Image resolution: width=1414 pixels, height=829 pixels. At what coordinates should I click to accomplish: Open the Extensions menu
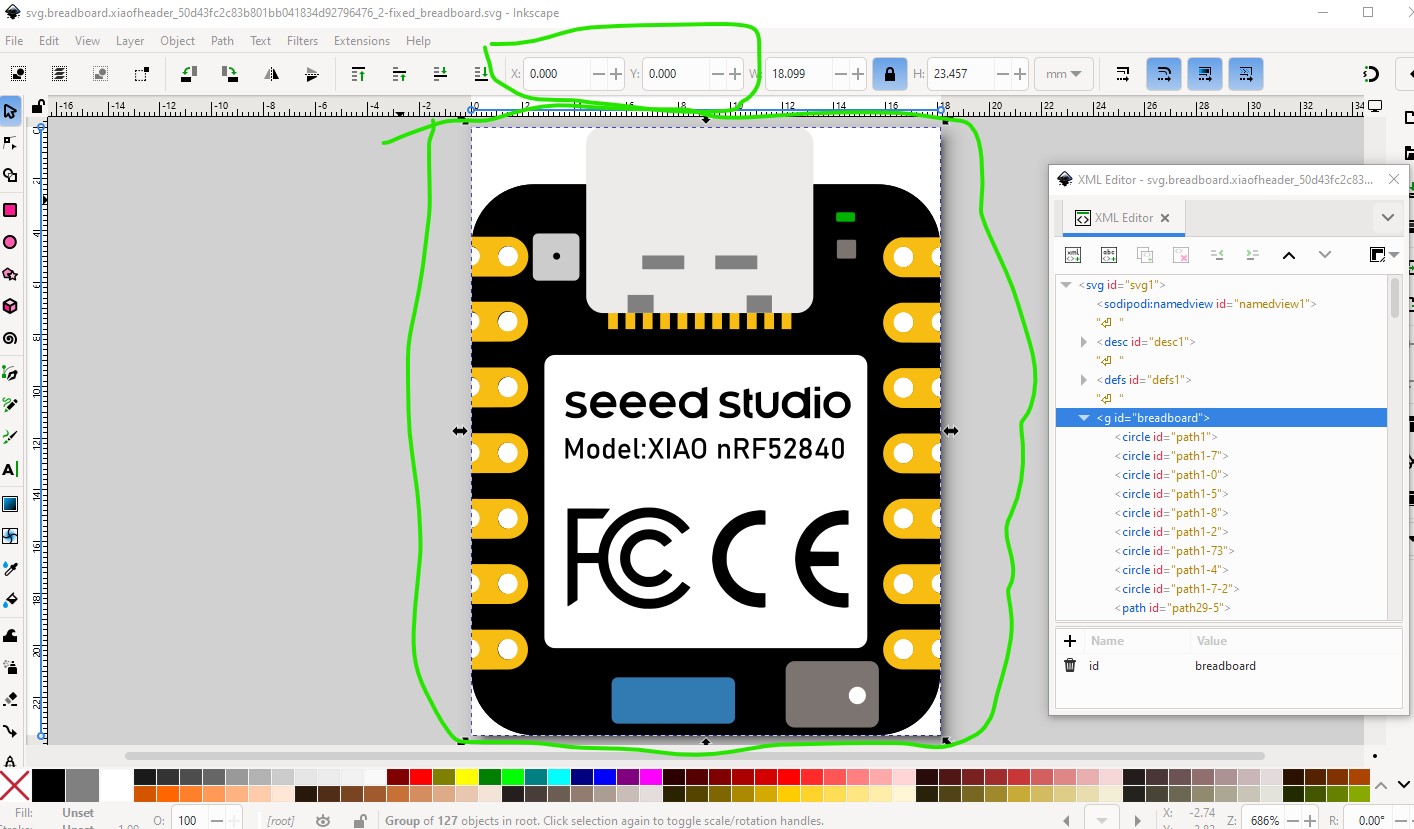point(361,41)
